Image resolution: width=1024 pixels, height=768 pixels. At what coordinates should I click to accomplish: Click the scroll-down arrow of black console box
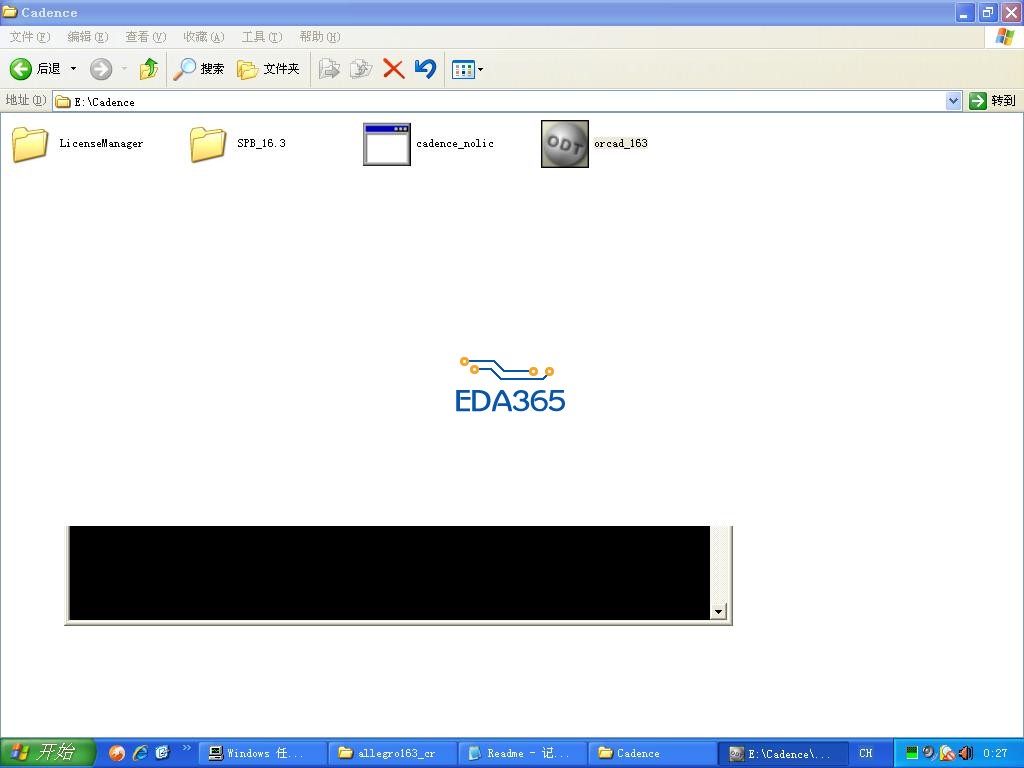(x=718, y=612)
